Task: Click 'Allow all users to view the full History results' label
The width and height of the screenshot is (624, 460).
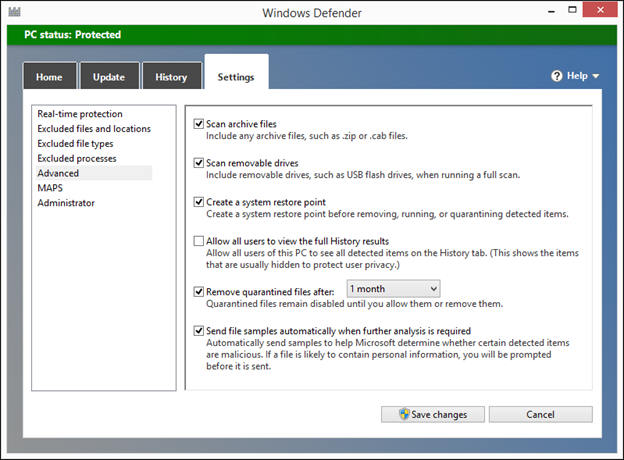Action: click(297, 241)
